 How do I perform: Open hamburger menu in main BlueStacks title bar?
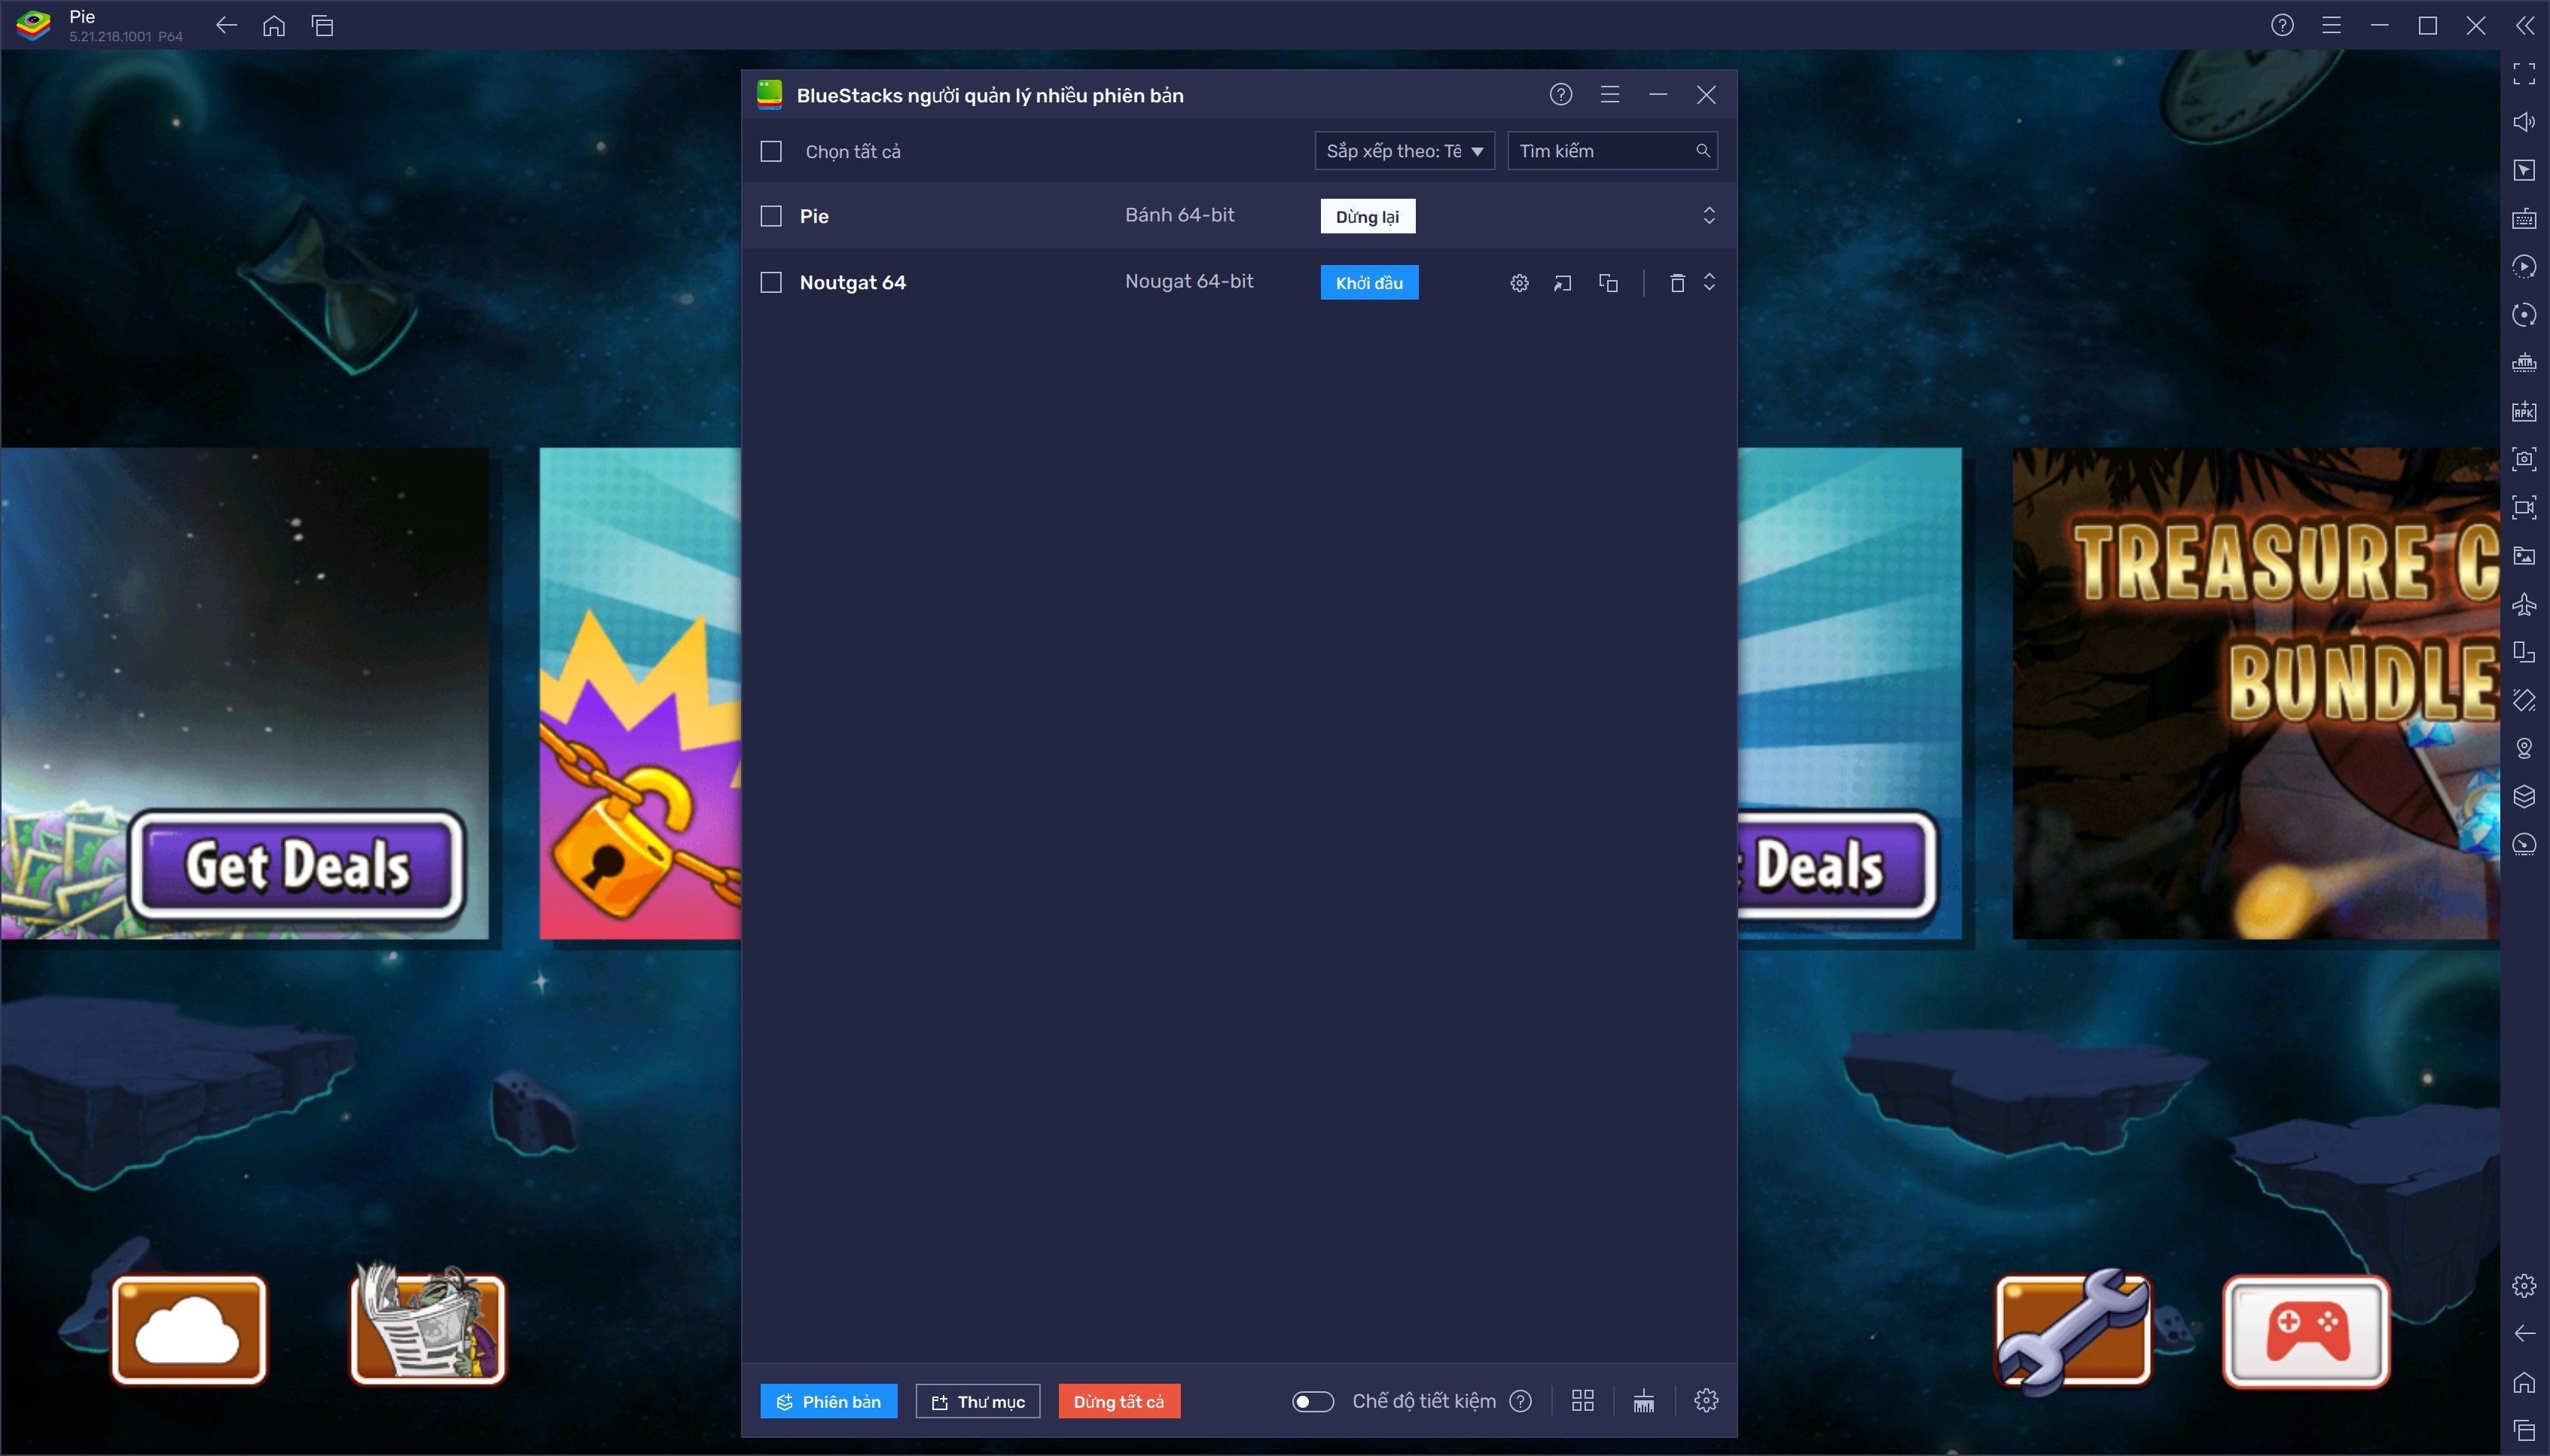tap(2331, 25)
